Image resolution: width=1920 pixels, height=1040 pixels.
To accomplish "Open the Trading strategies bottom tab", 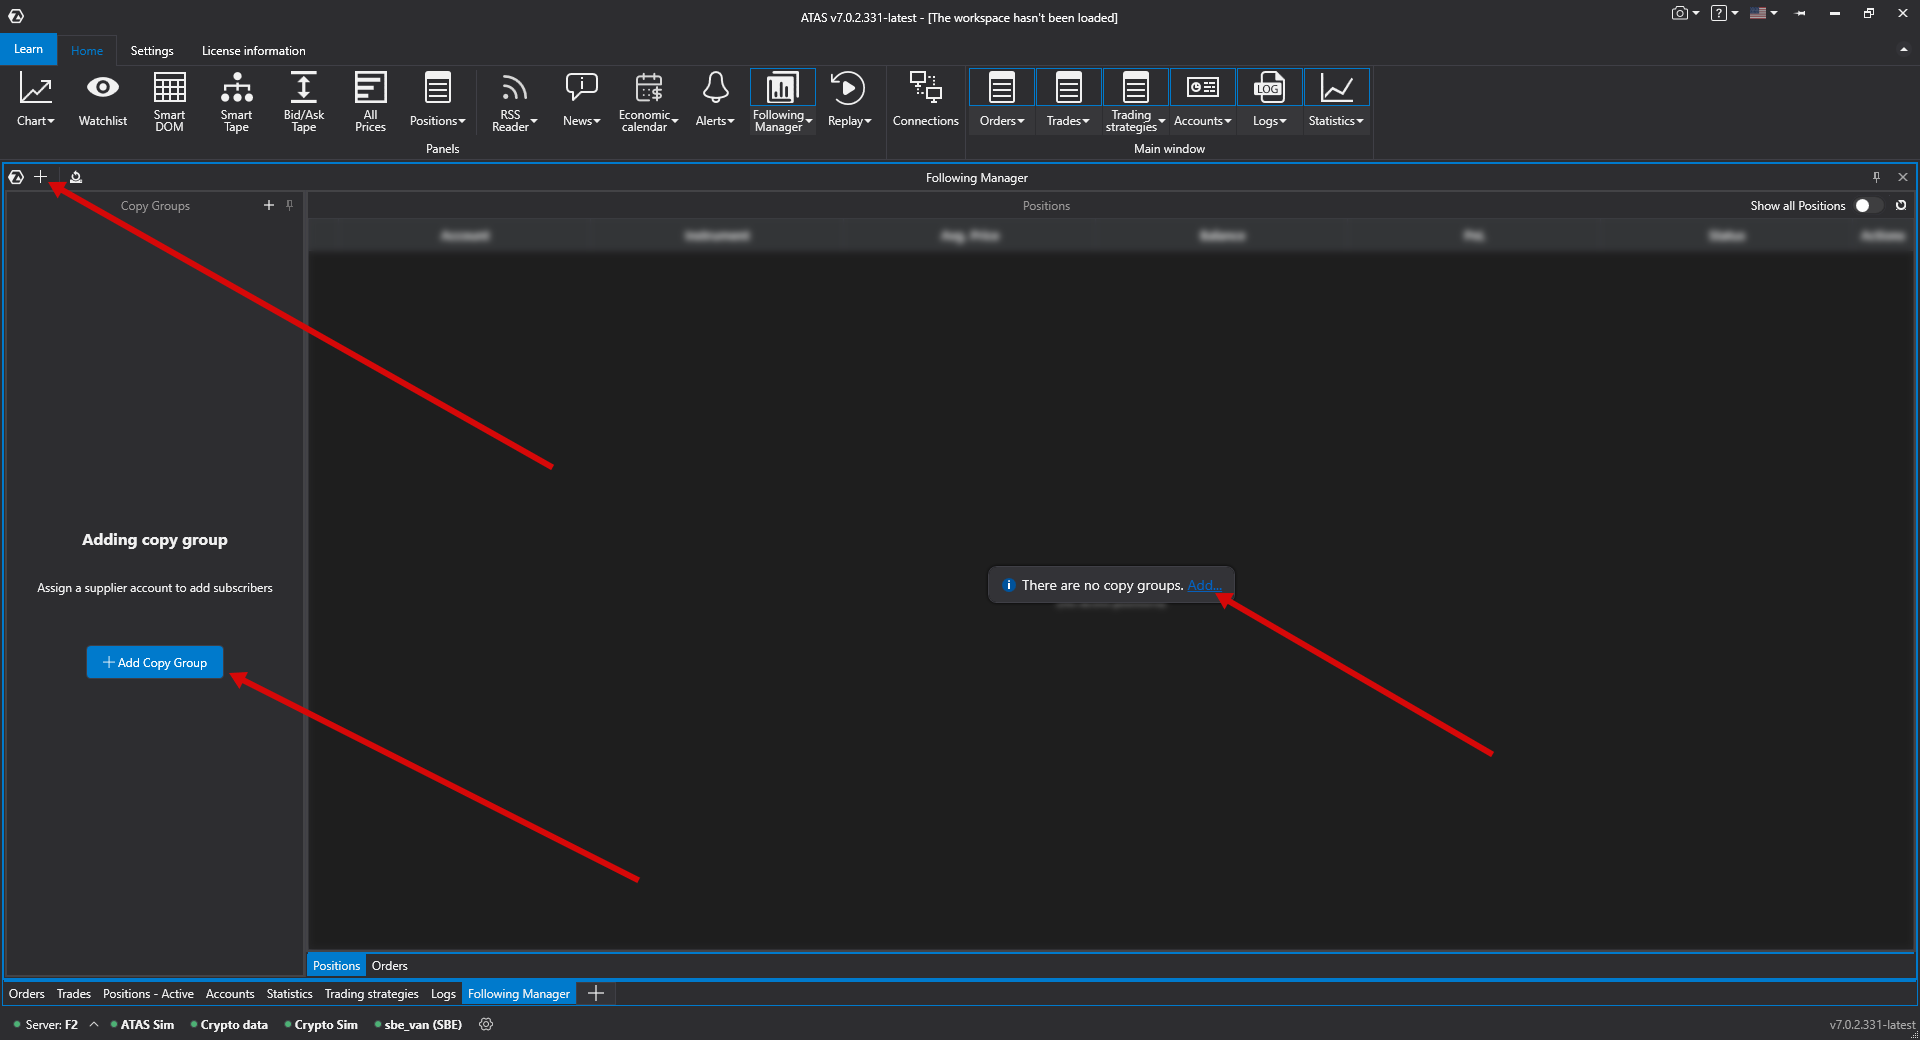I will (371, 994).
